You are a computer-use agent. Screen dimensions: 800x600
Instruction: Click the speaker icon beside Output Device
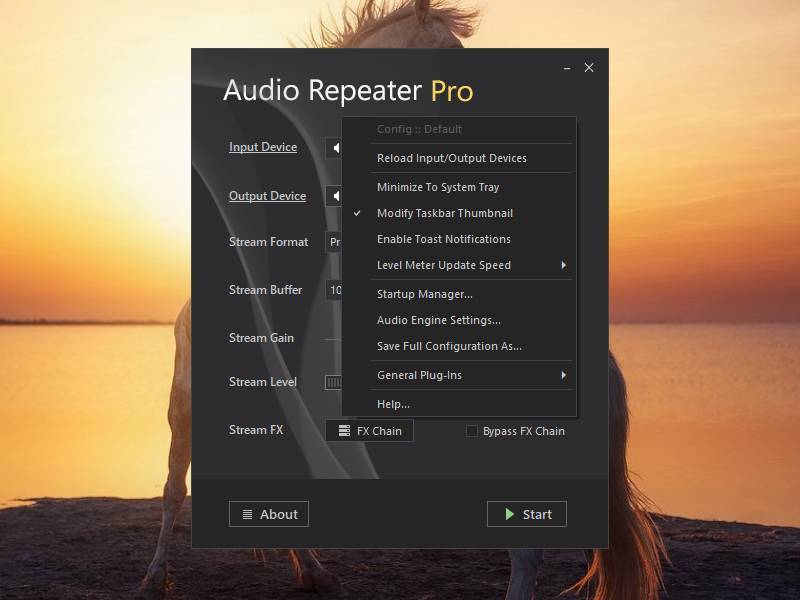click(x=336, y=196)
